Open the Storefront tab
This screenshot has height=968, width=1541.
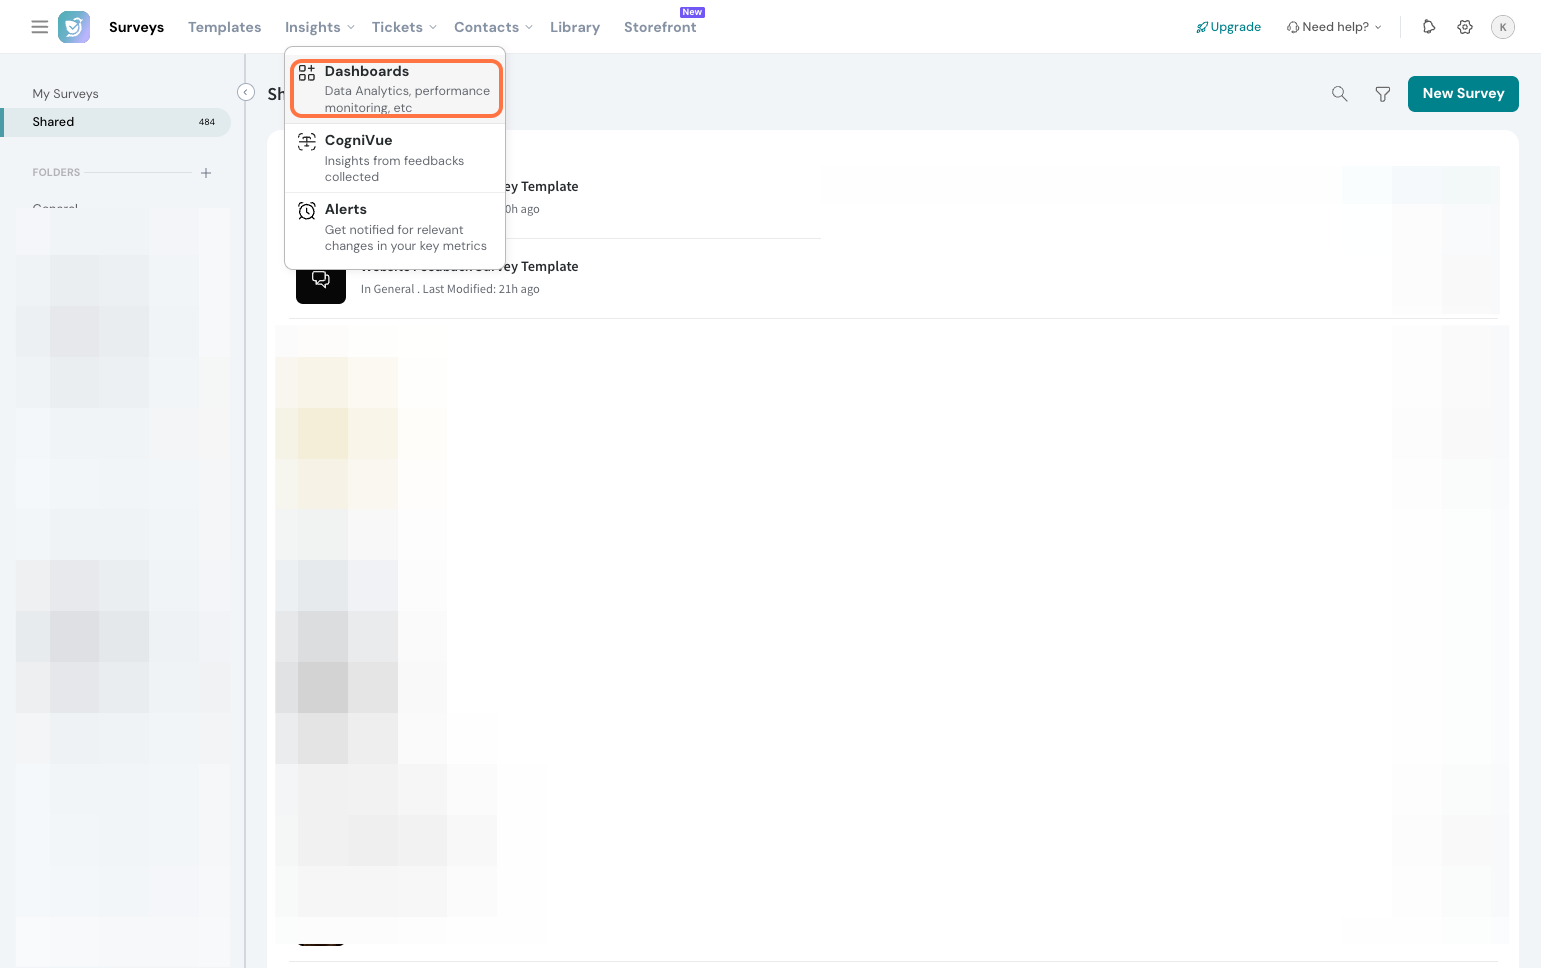660,27
